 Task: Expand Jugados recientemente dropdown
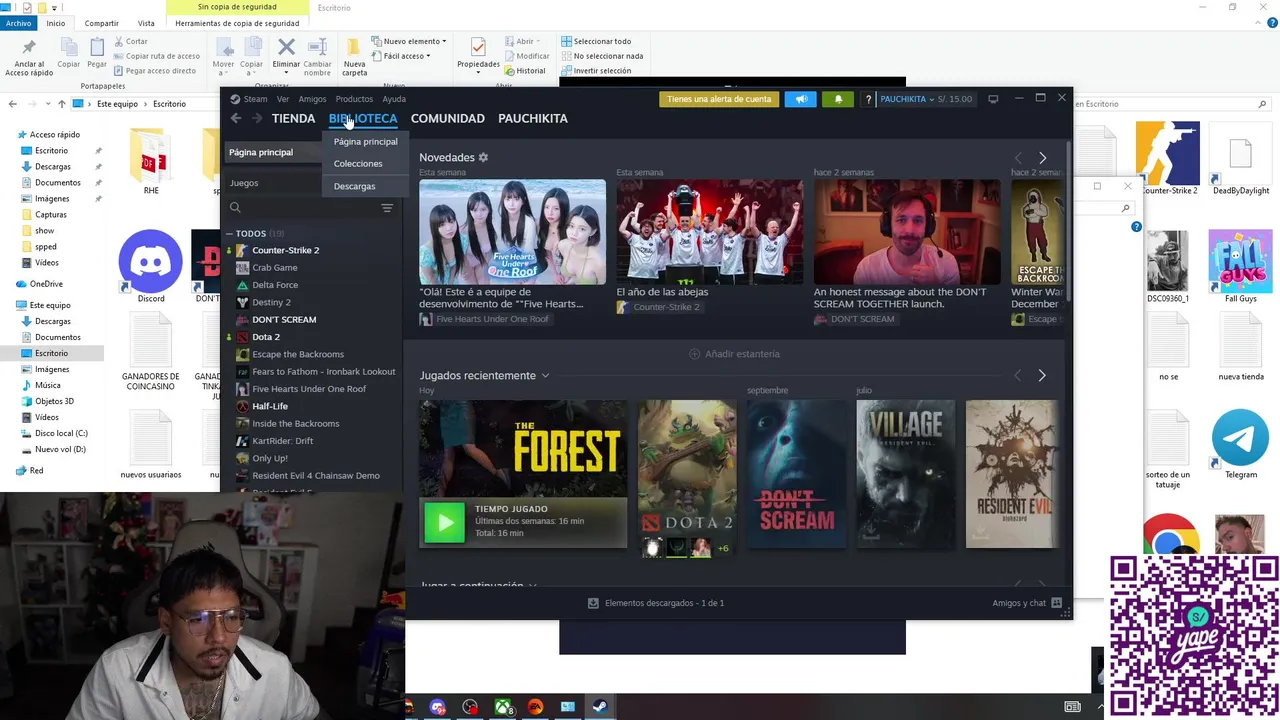(x=545, y=376)
